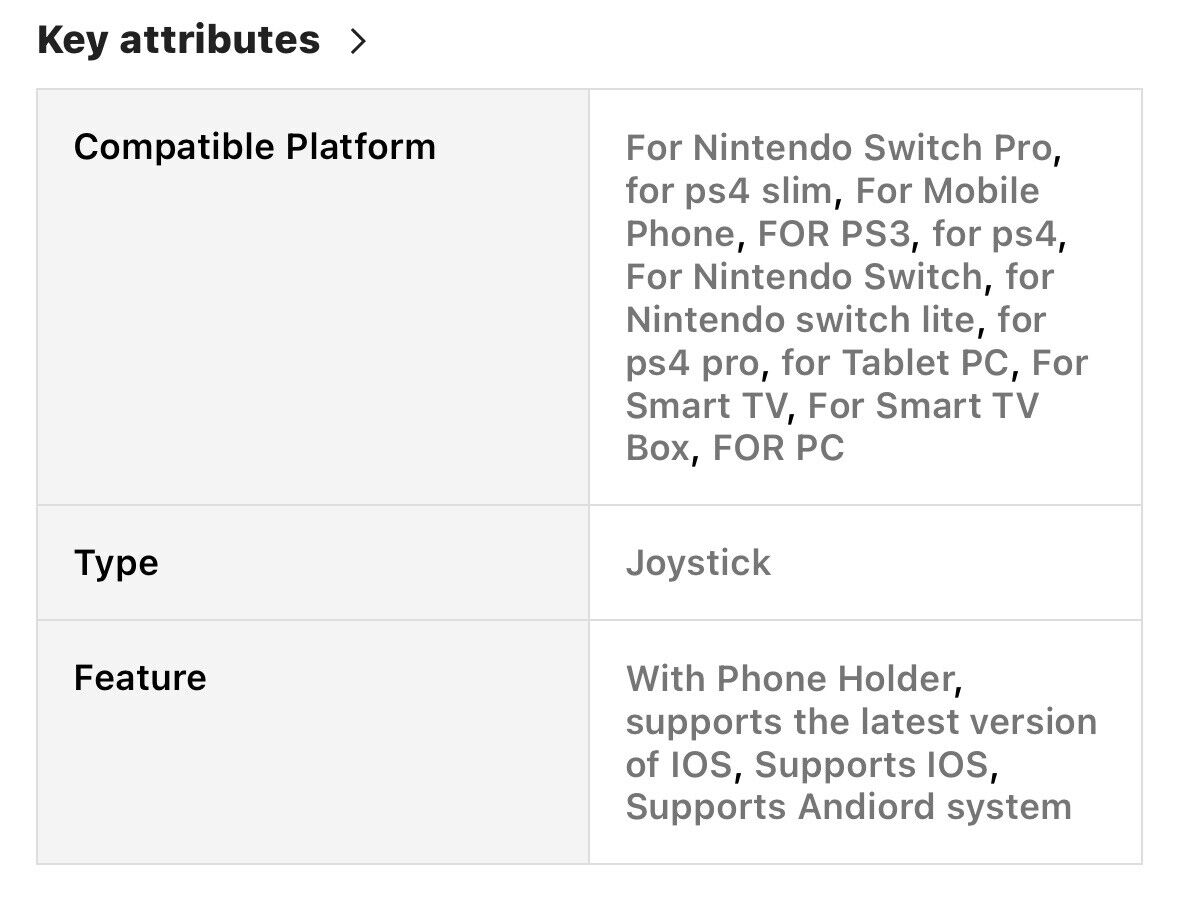The width and height of the screenshot is (1179, 900).
Task: Click 'For Nintendo Switch' entry after ps4
Action: (x=804, y=277)
